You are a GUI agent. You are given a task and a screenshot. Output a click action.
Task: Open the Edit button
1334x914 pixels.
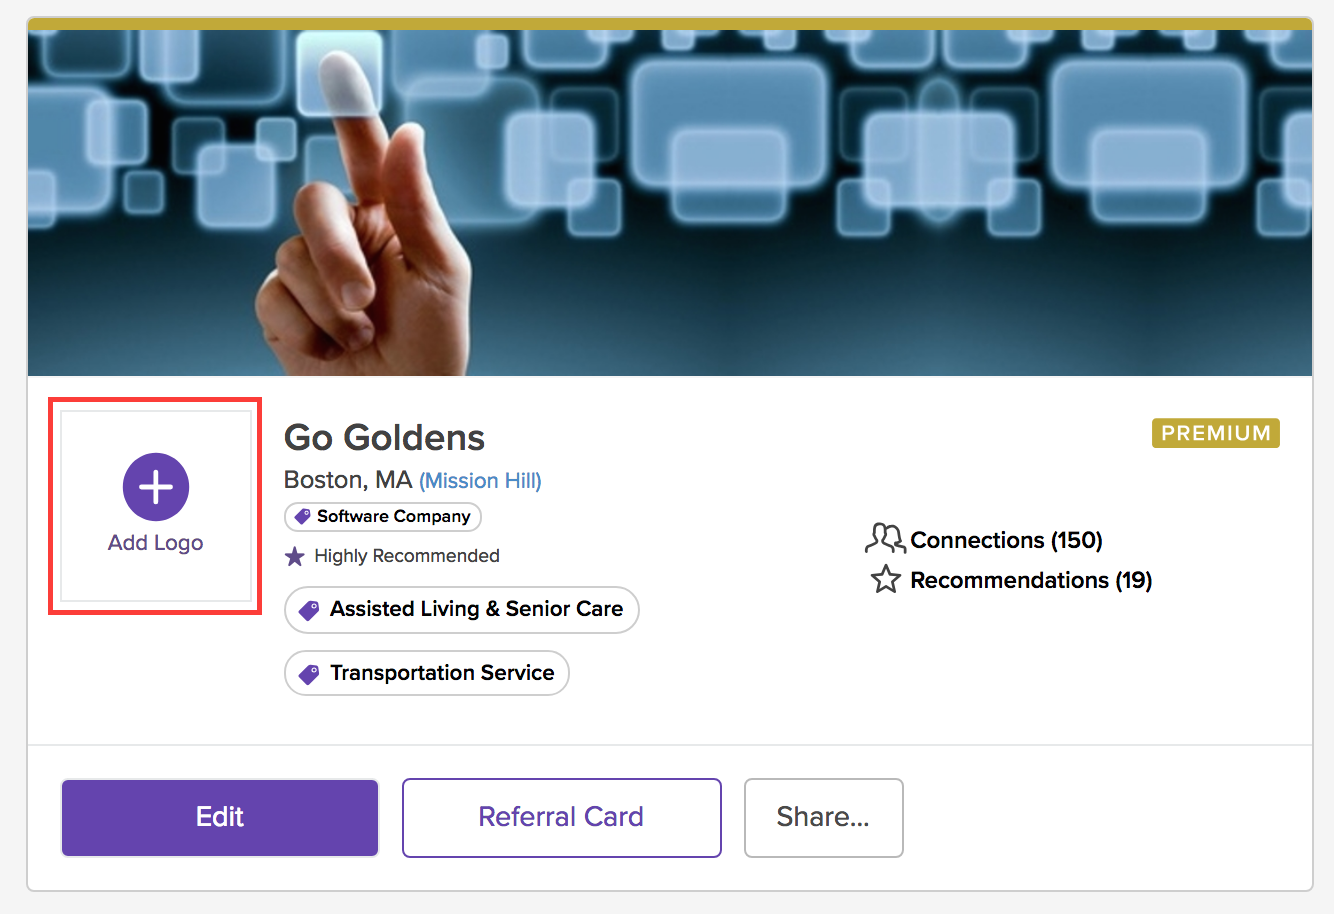pyautogui.click(x=220, y=818)
